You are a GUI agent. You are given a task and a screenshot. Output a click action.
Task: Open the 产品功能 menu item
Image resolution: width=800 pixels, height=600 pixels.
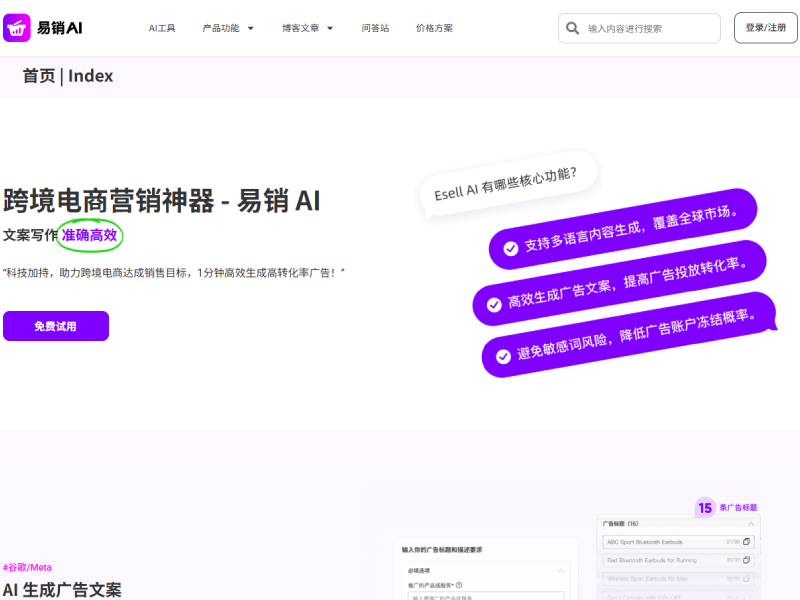(x=221, y=28)
